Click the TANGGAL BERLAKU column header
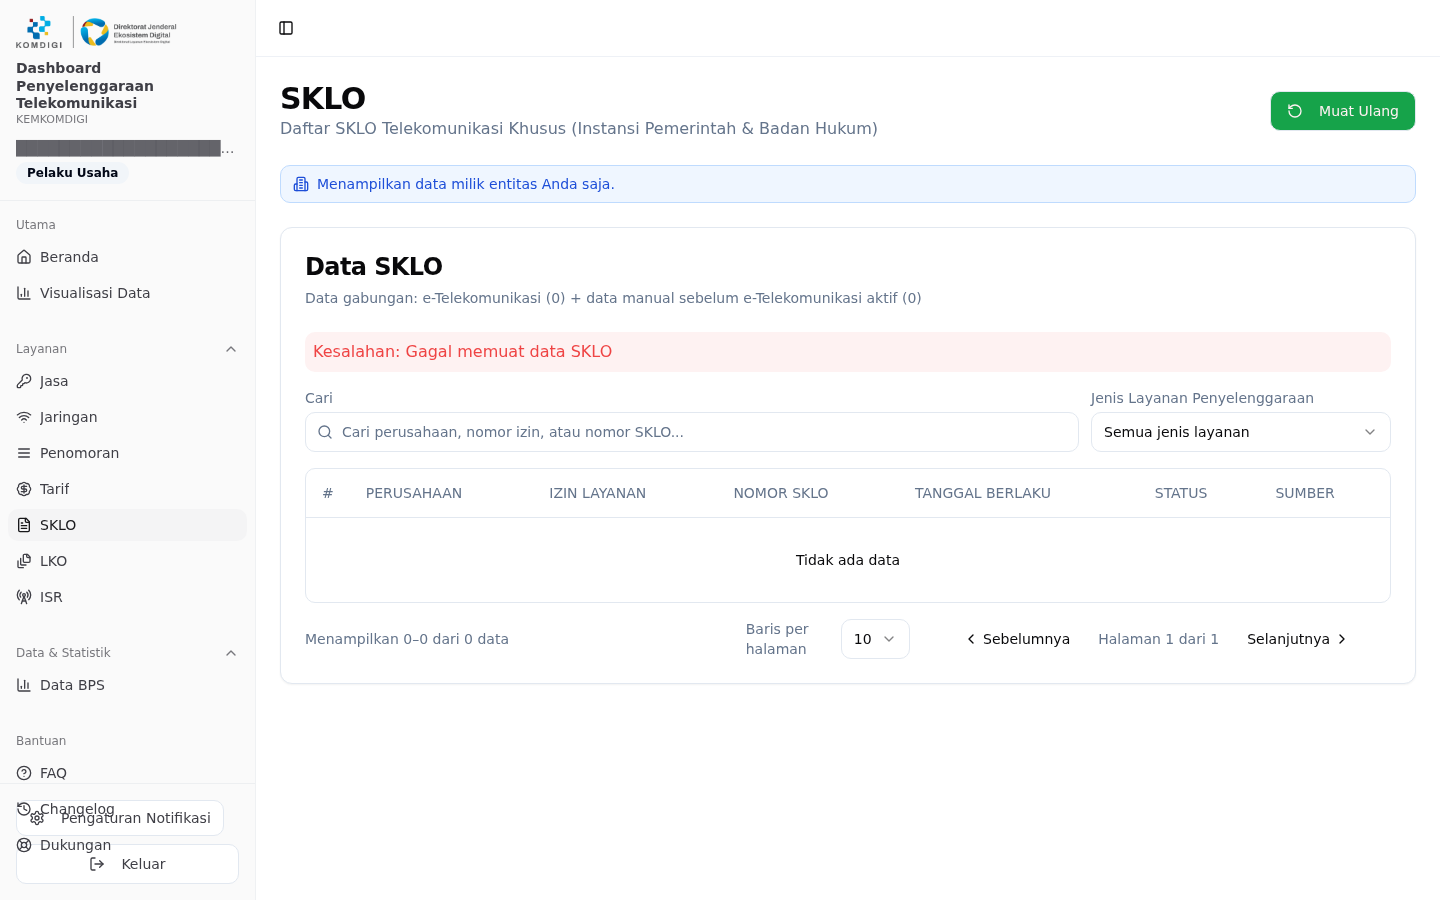Viewport: 1440px width, 900px height. (x=983, y=493)
